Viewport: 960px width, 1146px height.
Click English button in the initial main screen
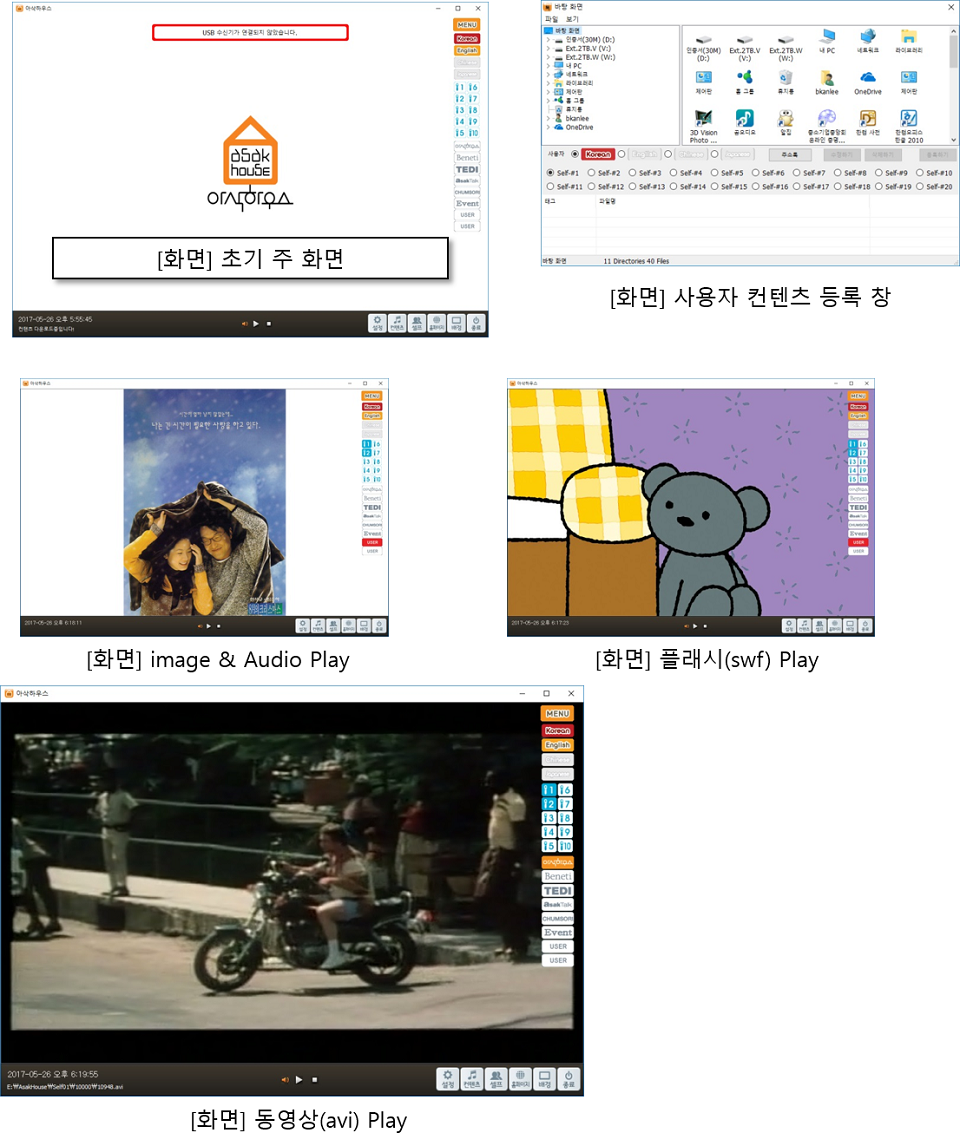tap(467, 50)
